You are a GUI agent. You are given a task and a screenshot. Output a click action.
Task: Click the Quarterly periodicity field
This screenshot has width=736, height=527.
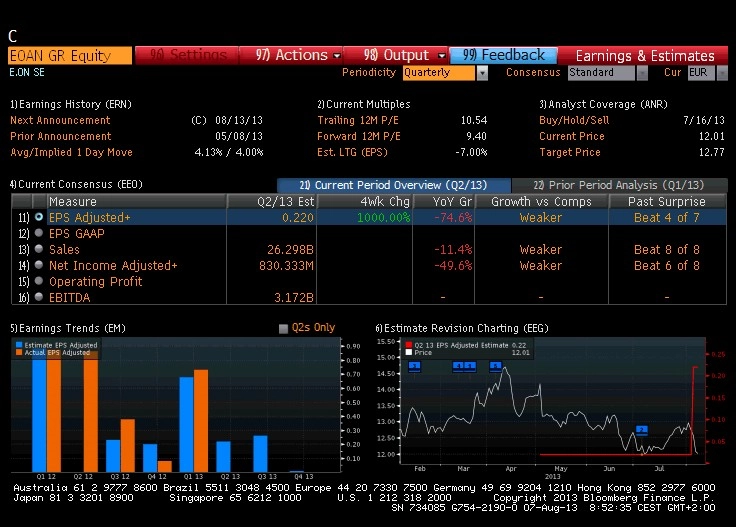click(439, 73)
